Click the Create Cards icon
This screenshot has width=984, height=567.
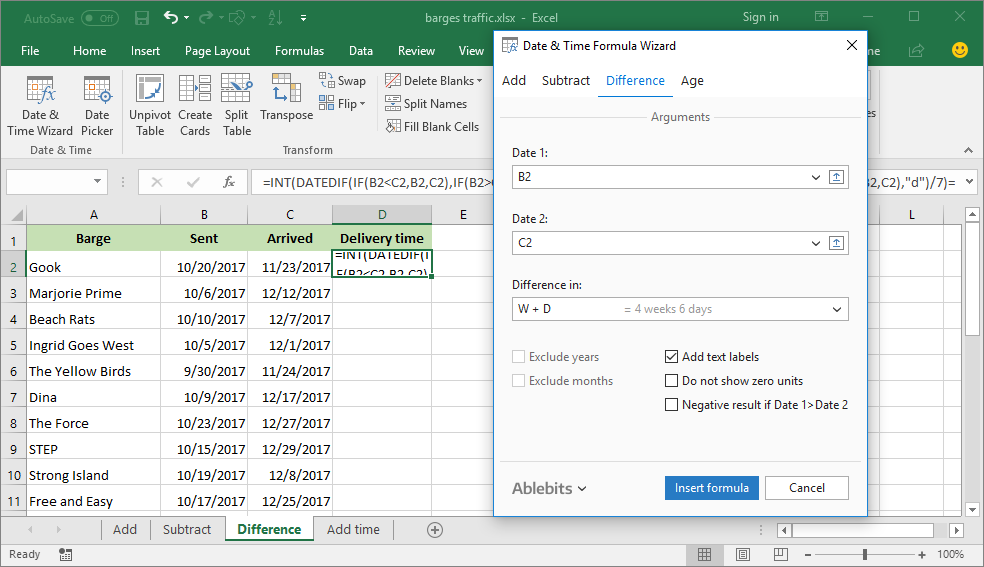click(195, 106)
